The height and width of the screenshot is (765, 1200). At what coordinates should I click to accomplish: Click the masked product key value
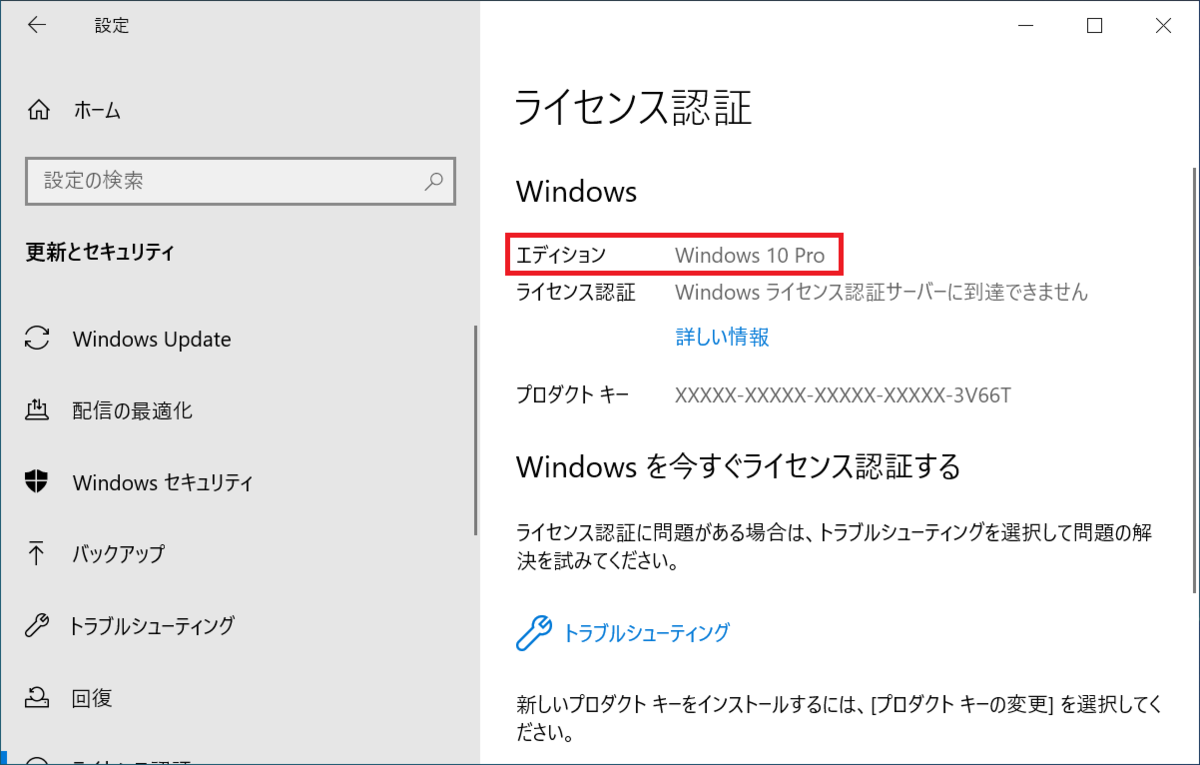point(845,394)
